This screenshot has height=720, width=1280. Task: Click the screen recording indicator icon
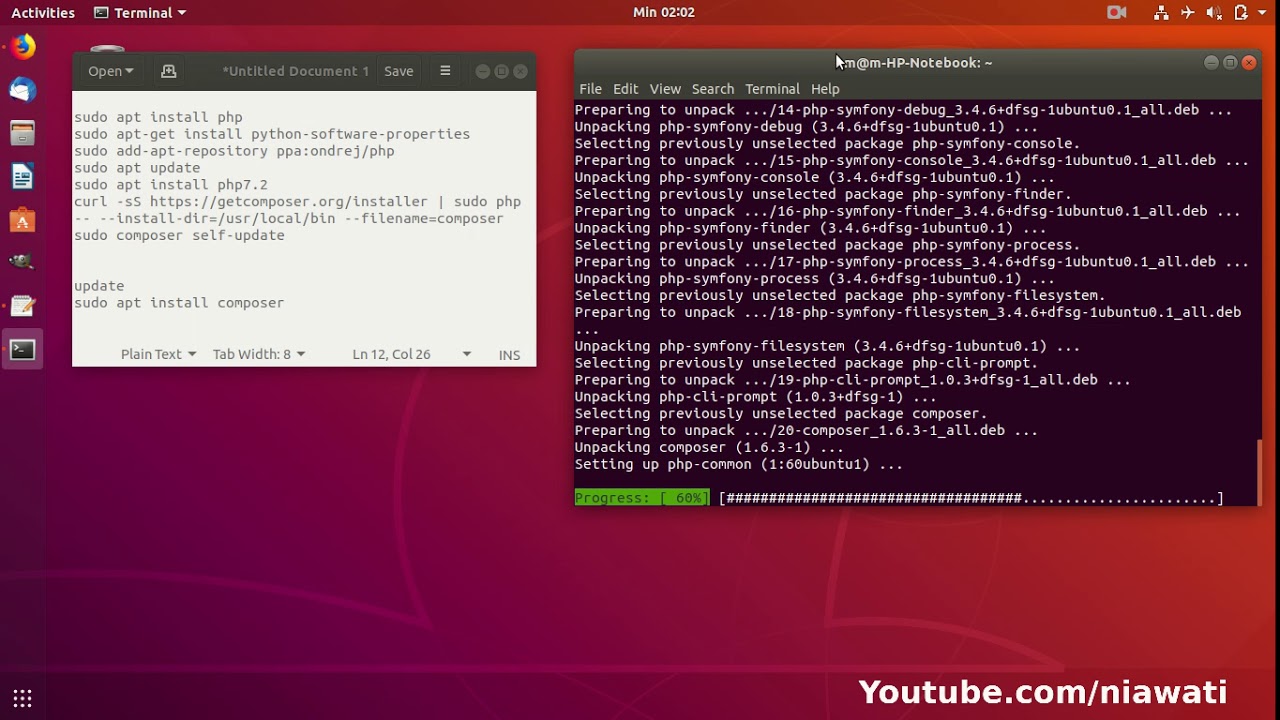(1117, 13)
